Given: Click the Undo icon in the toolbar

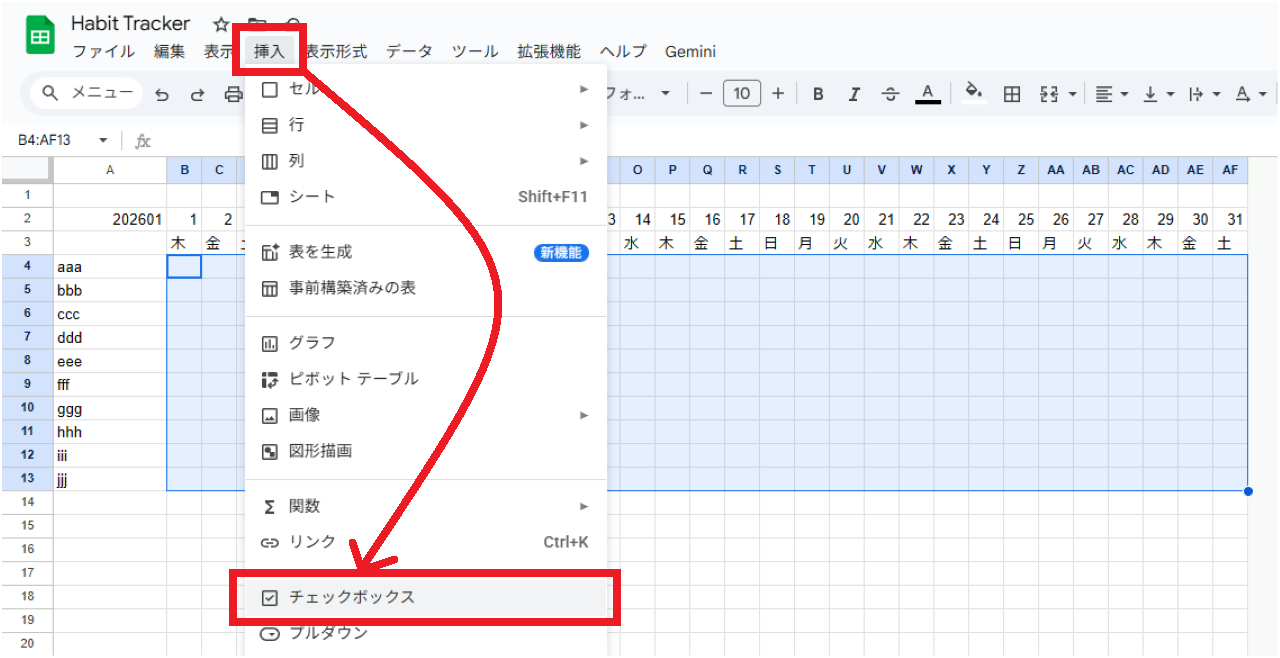Looking at the screenshot, I should pyautogui.click(x=162, y=93).
